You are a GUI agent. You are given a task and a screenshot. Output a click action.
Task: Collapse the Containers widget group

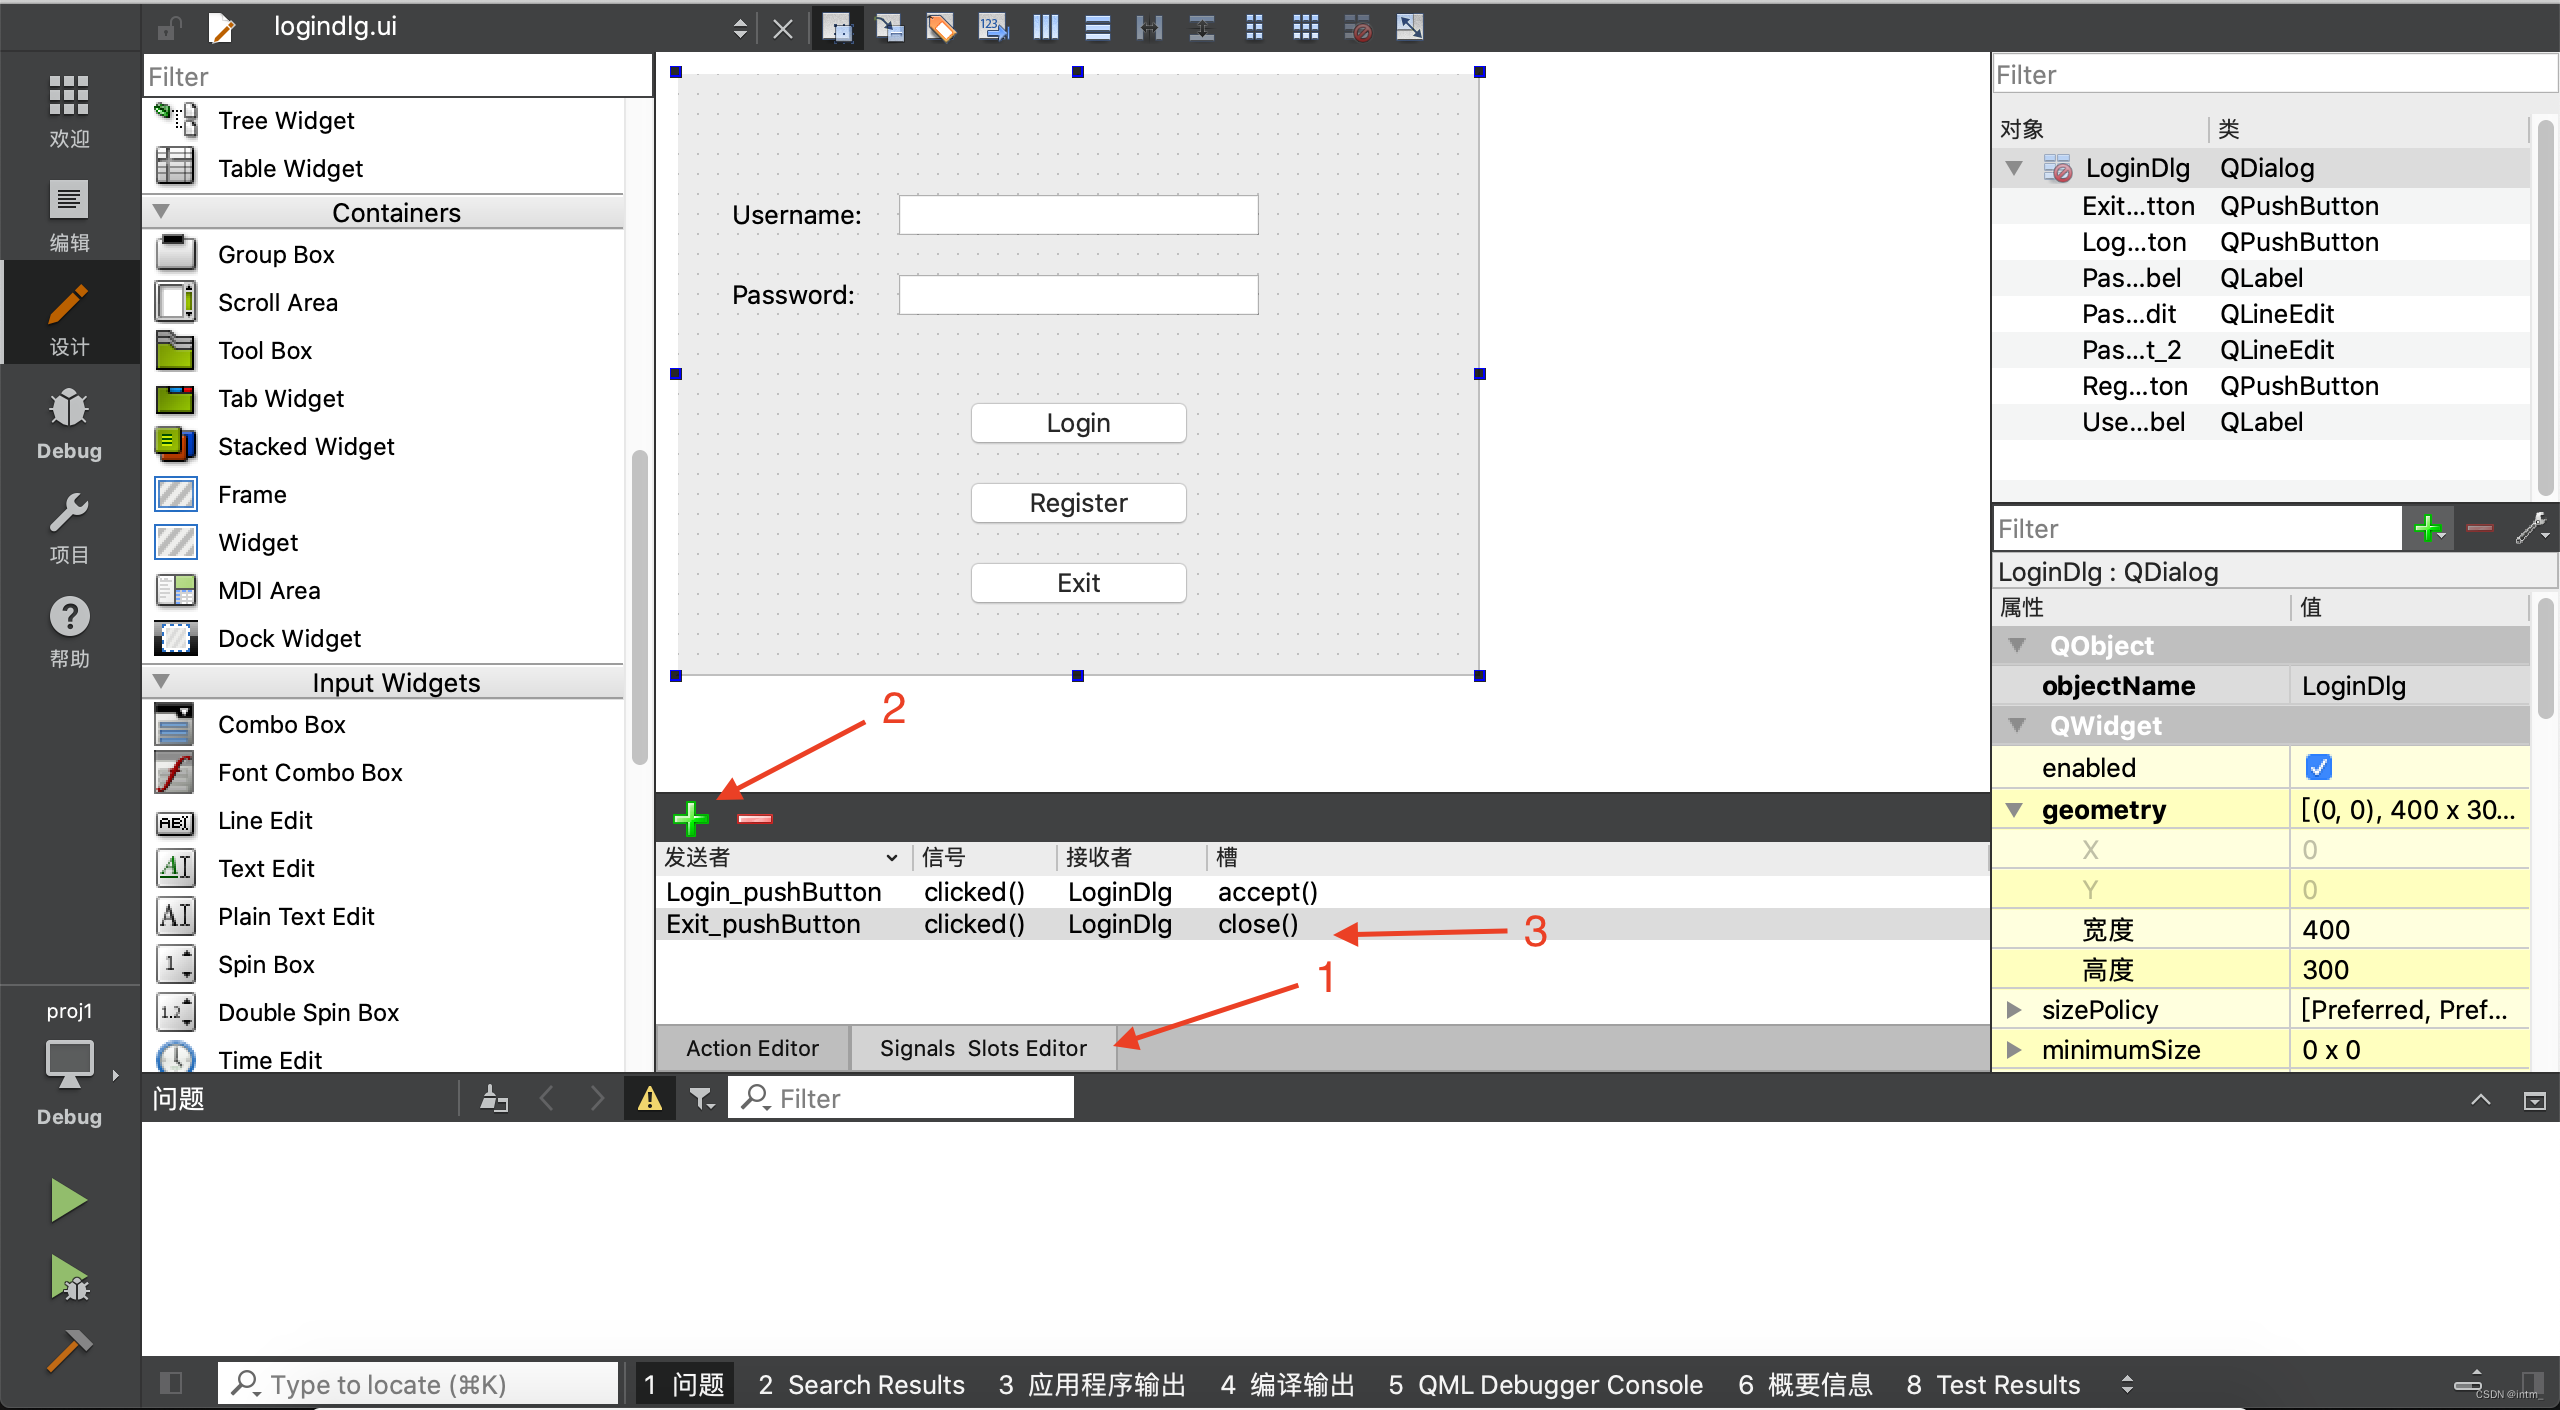coord(161,212)
